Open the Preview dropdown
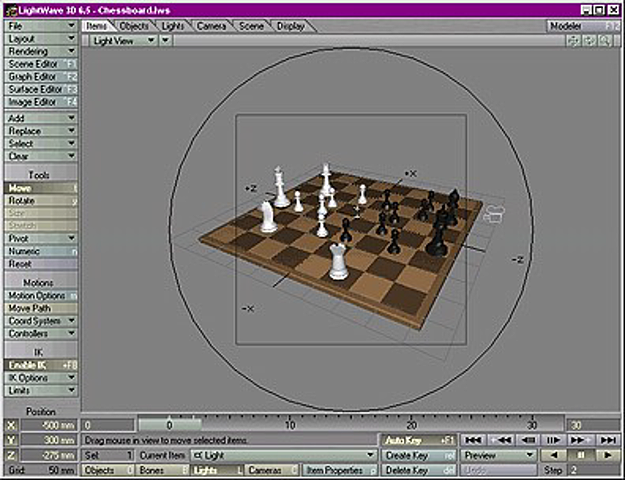 (498, 455)
